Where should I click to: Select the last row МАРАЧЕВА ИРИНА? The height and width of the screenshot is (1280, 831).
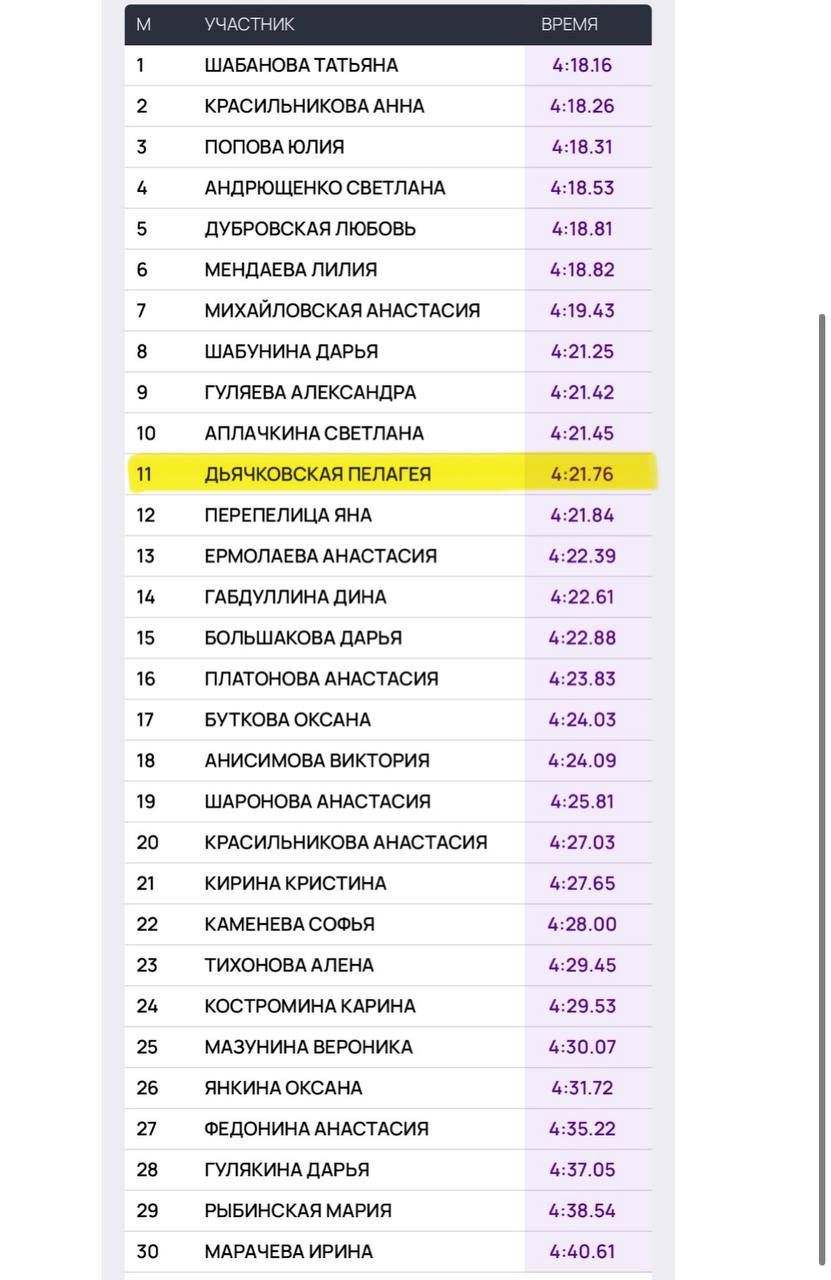coord(288,1251)
